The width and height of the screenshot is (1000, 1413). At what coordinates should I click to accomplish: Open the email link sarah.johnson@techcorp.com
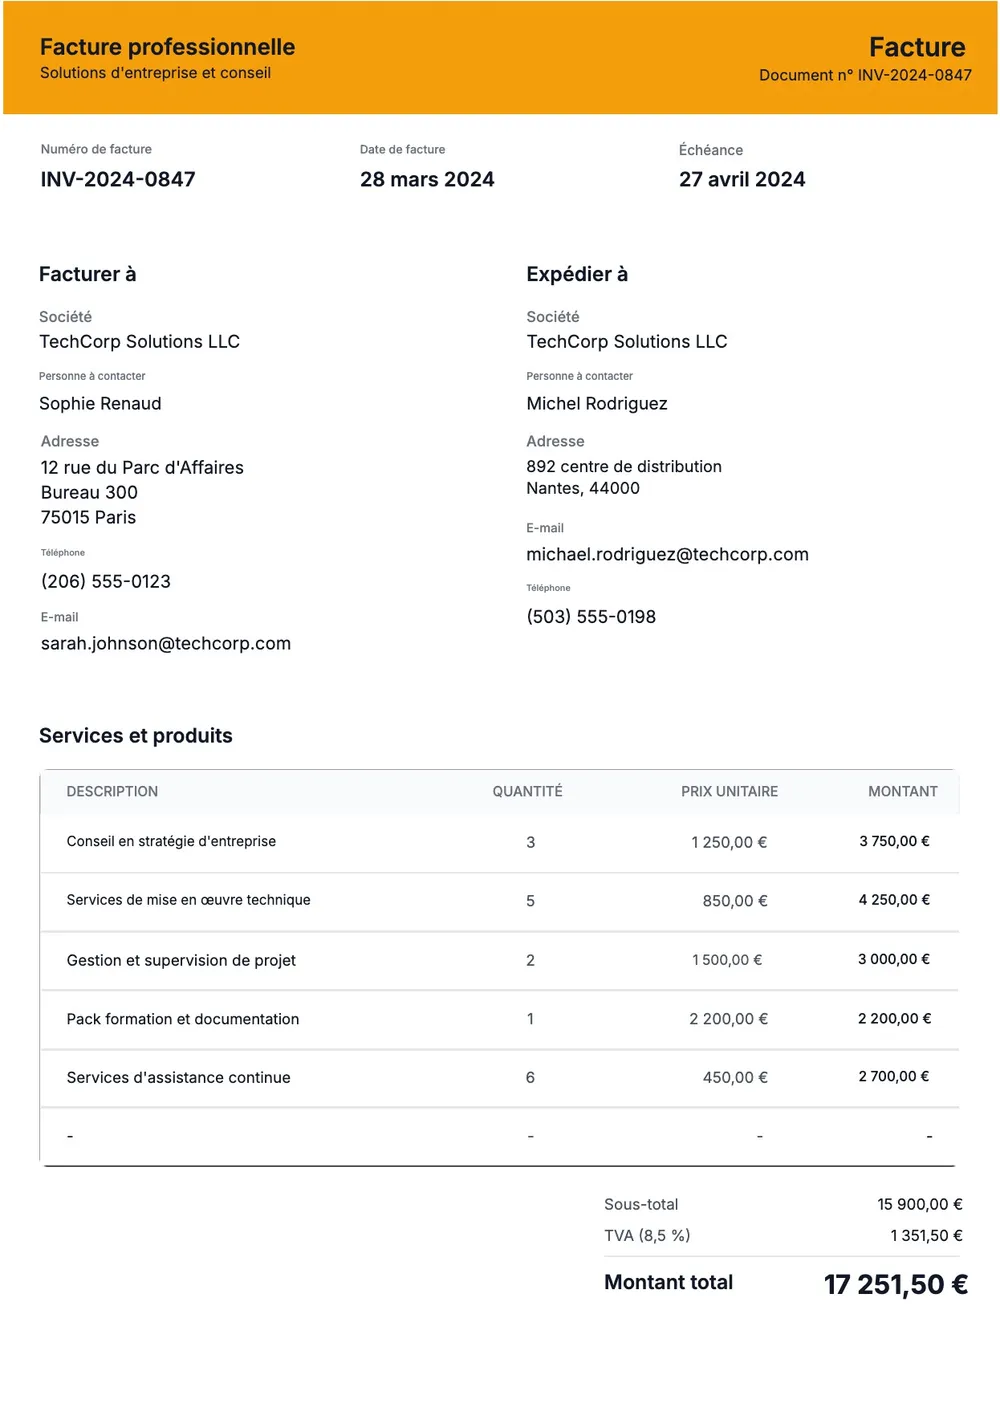(166, 644)
